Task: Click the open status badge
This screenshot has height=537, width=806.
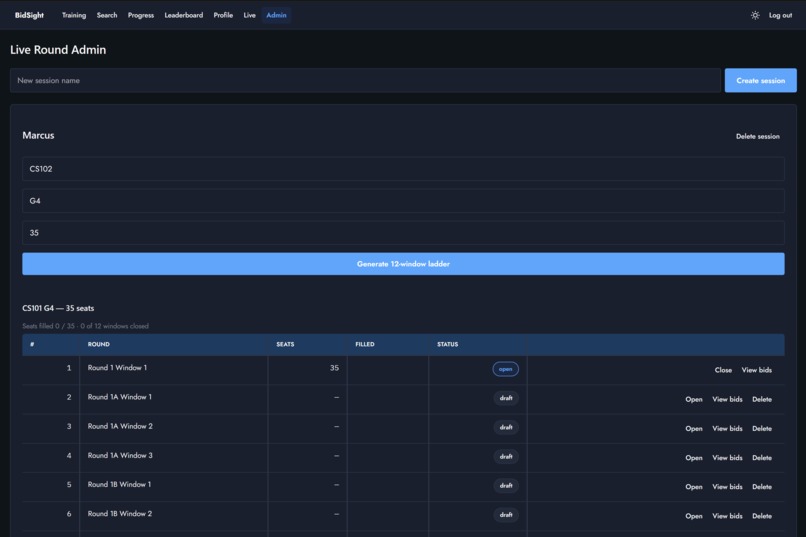Action: coord(505,369)
